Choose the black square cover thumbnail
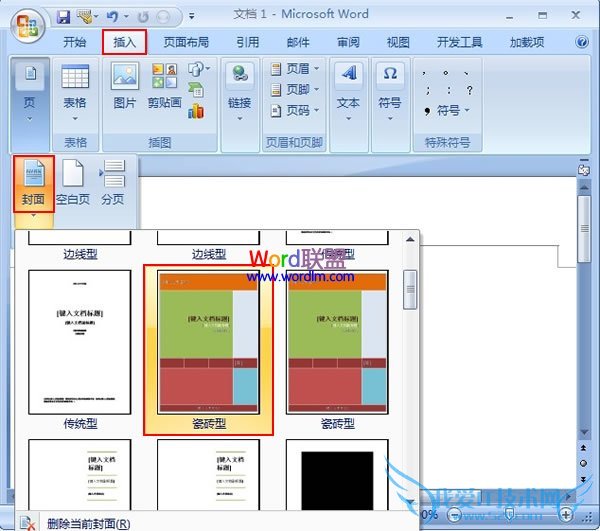 pos(337,474)
